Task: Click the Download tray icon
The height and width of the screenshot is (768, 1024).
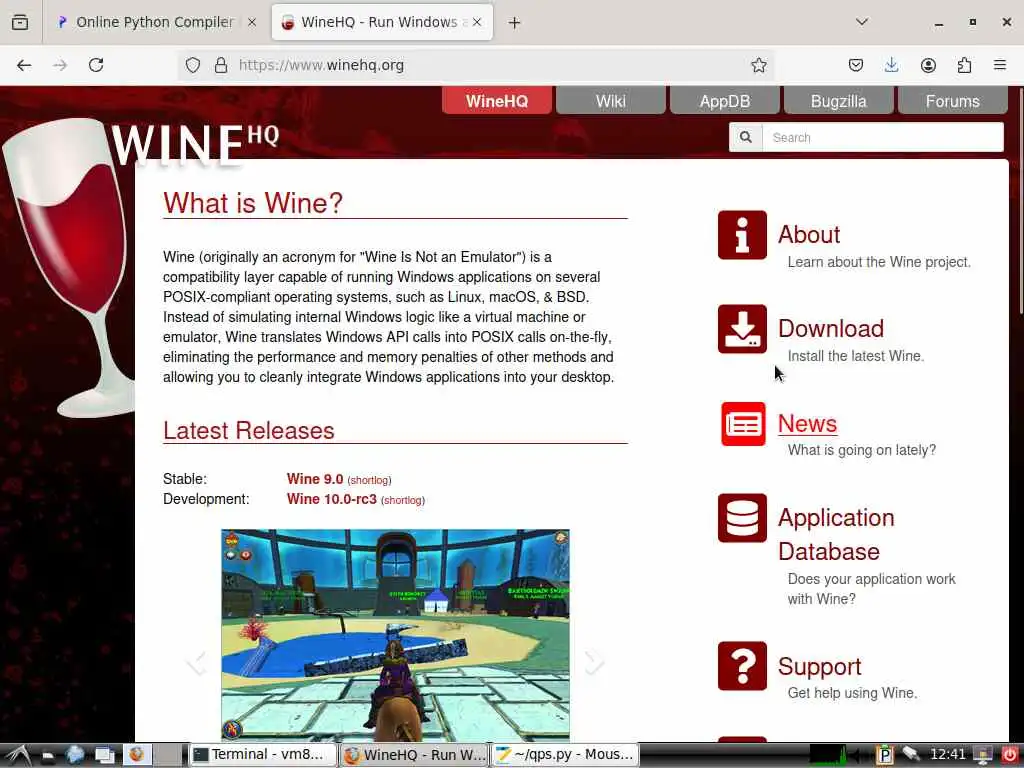Action: (742, 328)
